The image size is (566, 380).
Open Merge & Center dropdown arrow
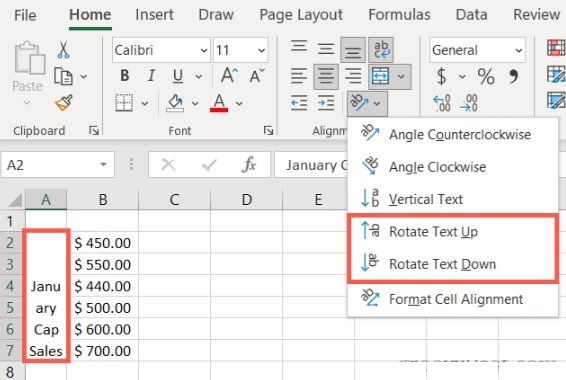click(x=401, y=77)
